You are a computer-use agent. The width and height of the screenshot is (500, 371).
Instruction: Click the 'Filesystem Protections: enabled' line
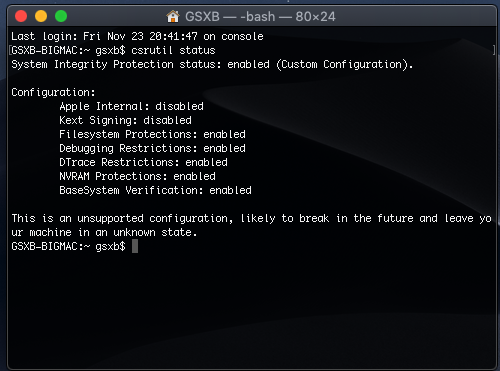[x=152, y=134]
